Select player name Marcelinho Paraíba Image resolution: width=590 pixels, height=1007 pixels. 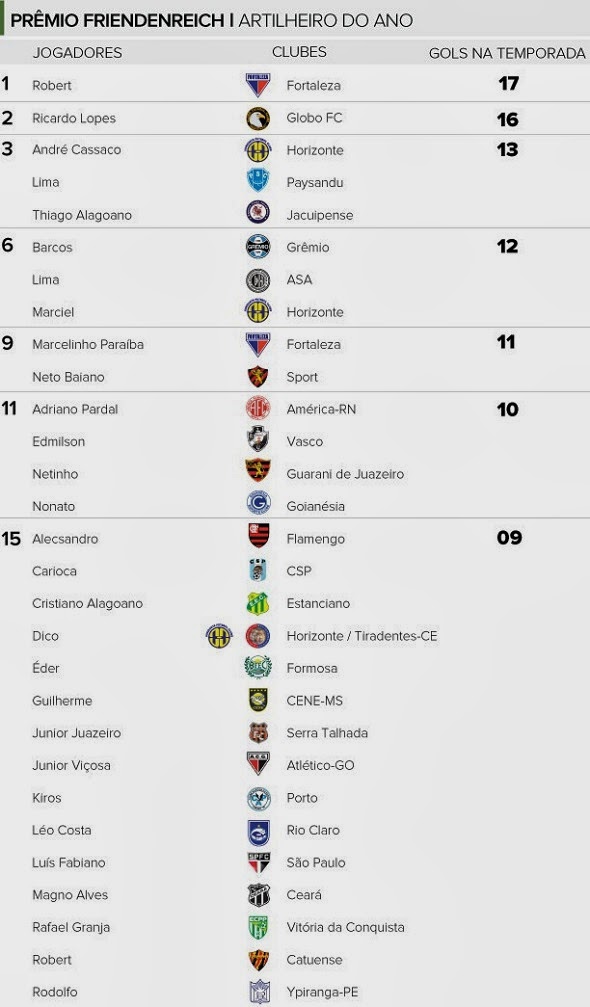click(88, 344)
